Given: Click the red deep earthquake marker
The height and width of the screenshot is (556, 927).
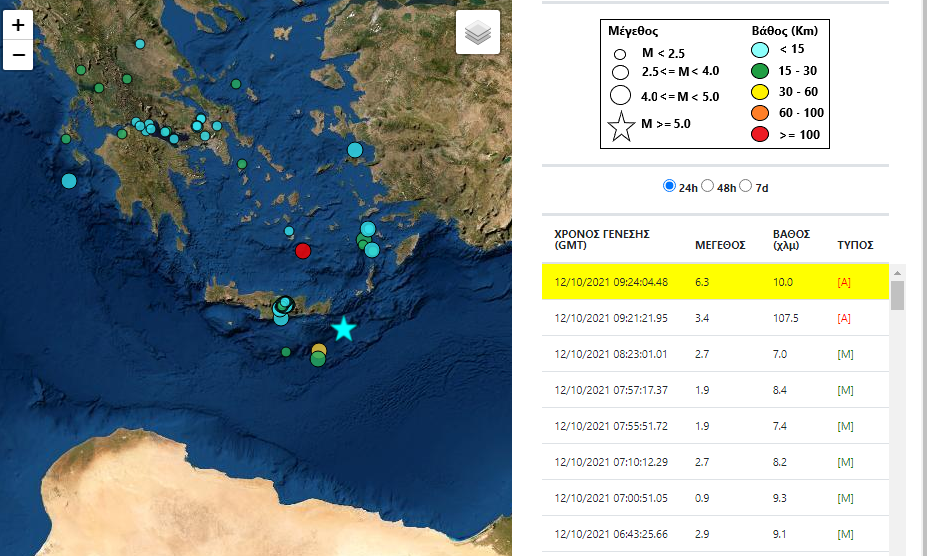Looking at the screenshot, I should [x=303, y=251].
